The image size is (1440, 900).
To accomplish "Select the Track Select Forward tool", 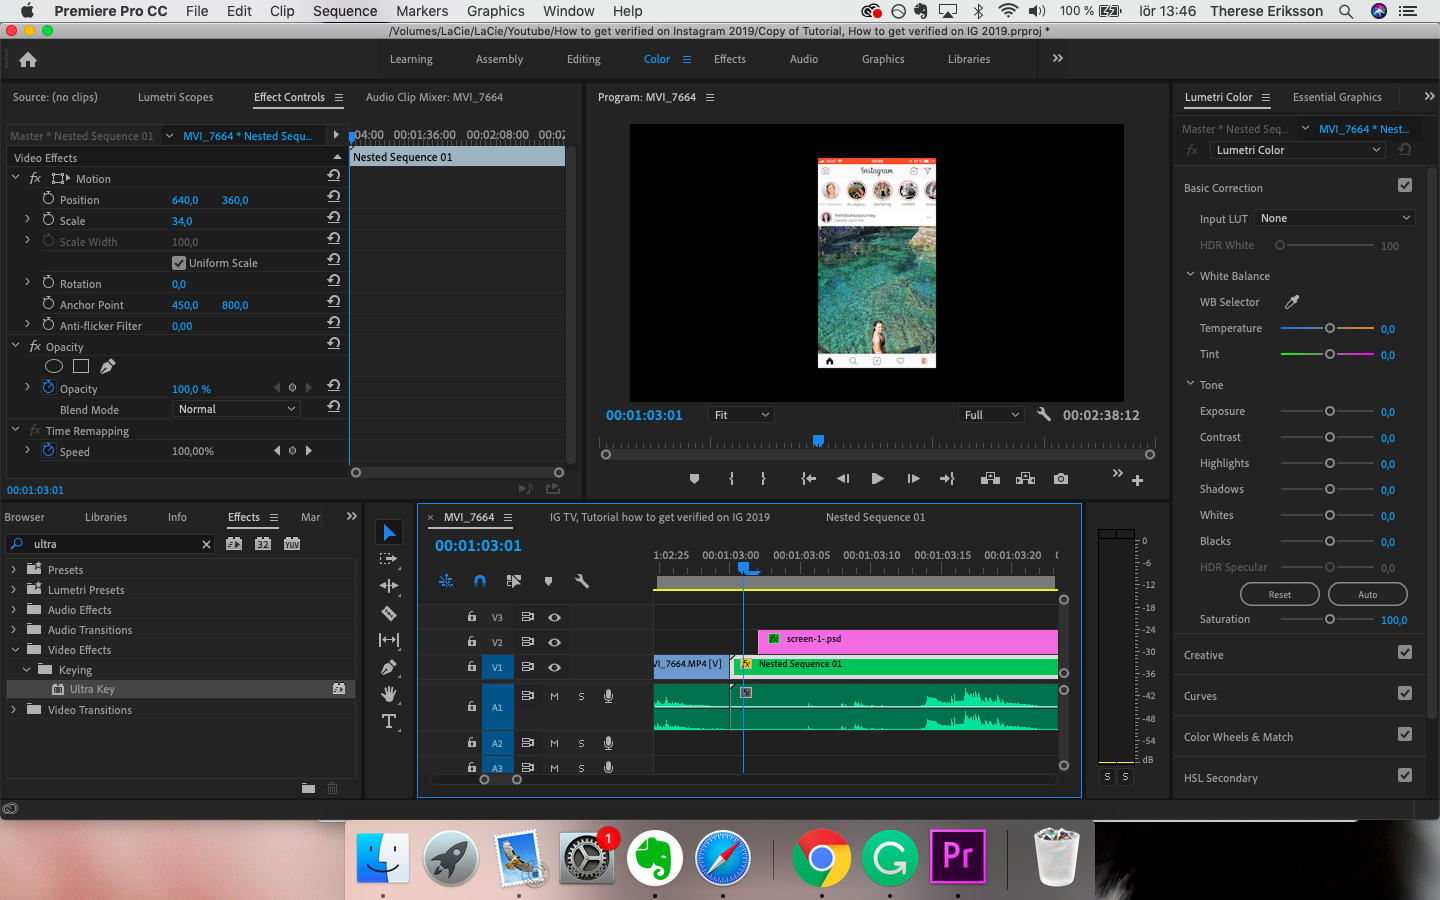I will click(x=389, y=559).
